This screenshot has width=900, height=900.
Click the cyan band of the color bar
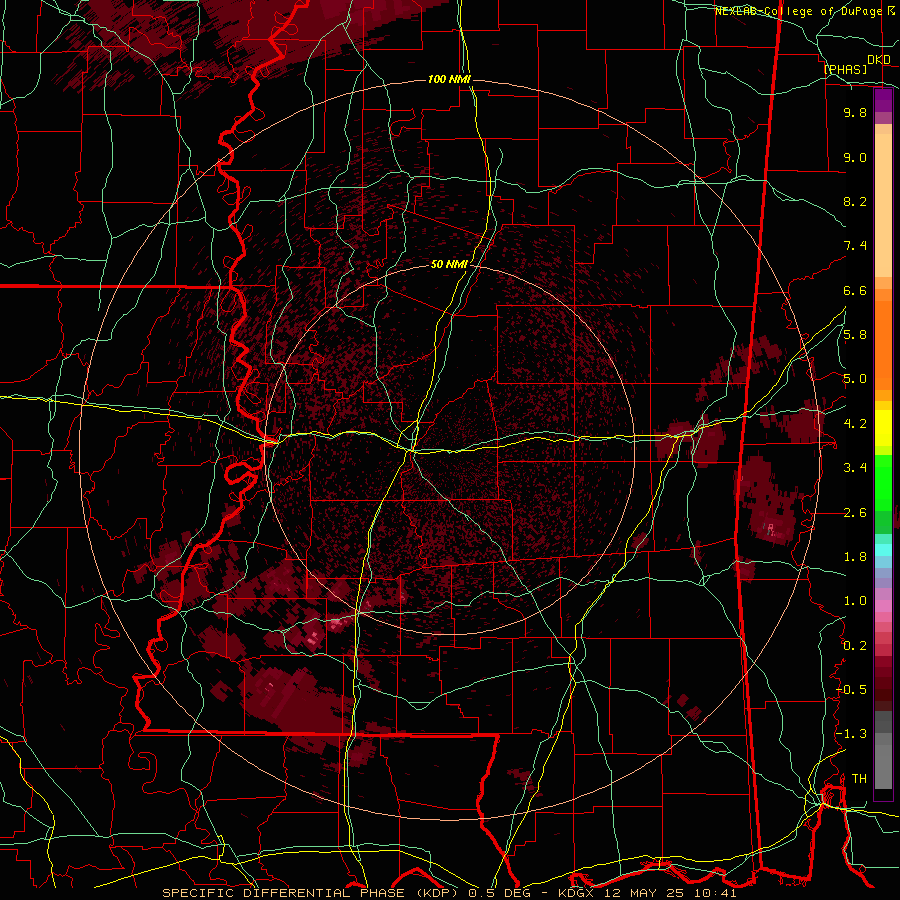coord(883,550)
